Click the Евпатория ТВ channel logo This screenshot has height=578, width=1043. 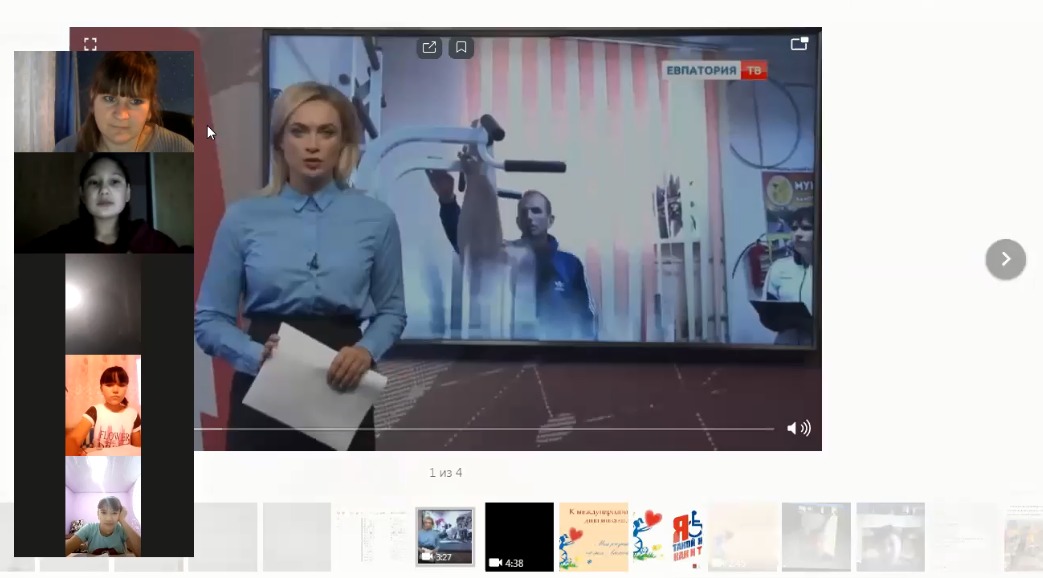(x=715, y=70)
